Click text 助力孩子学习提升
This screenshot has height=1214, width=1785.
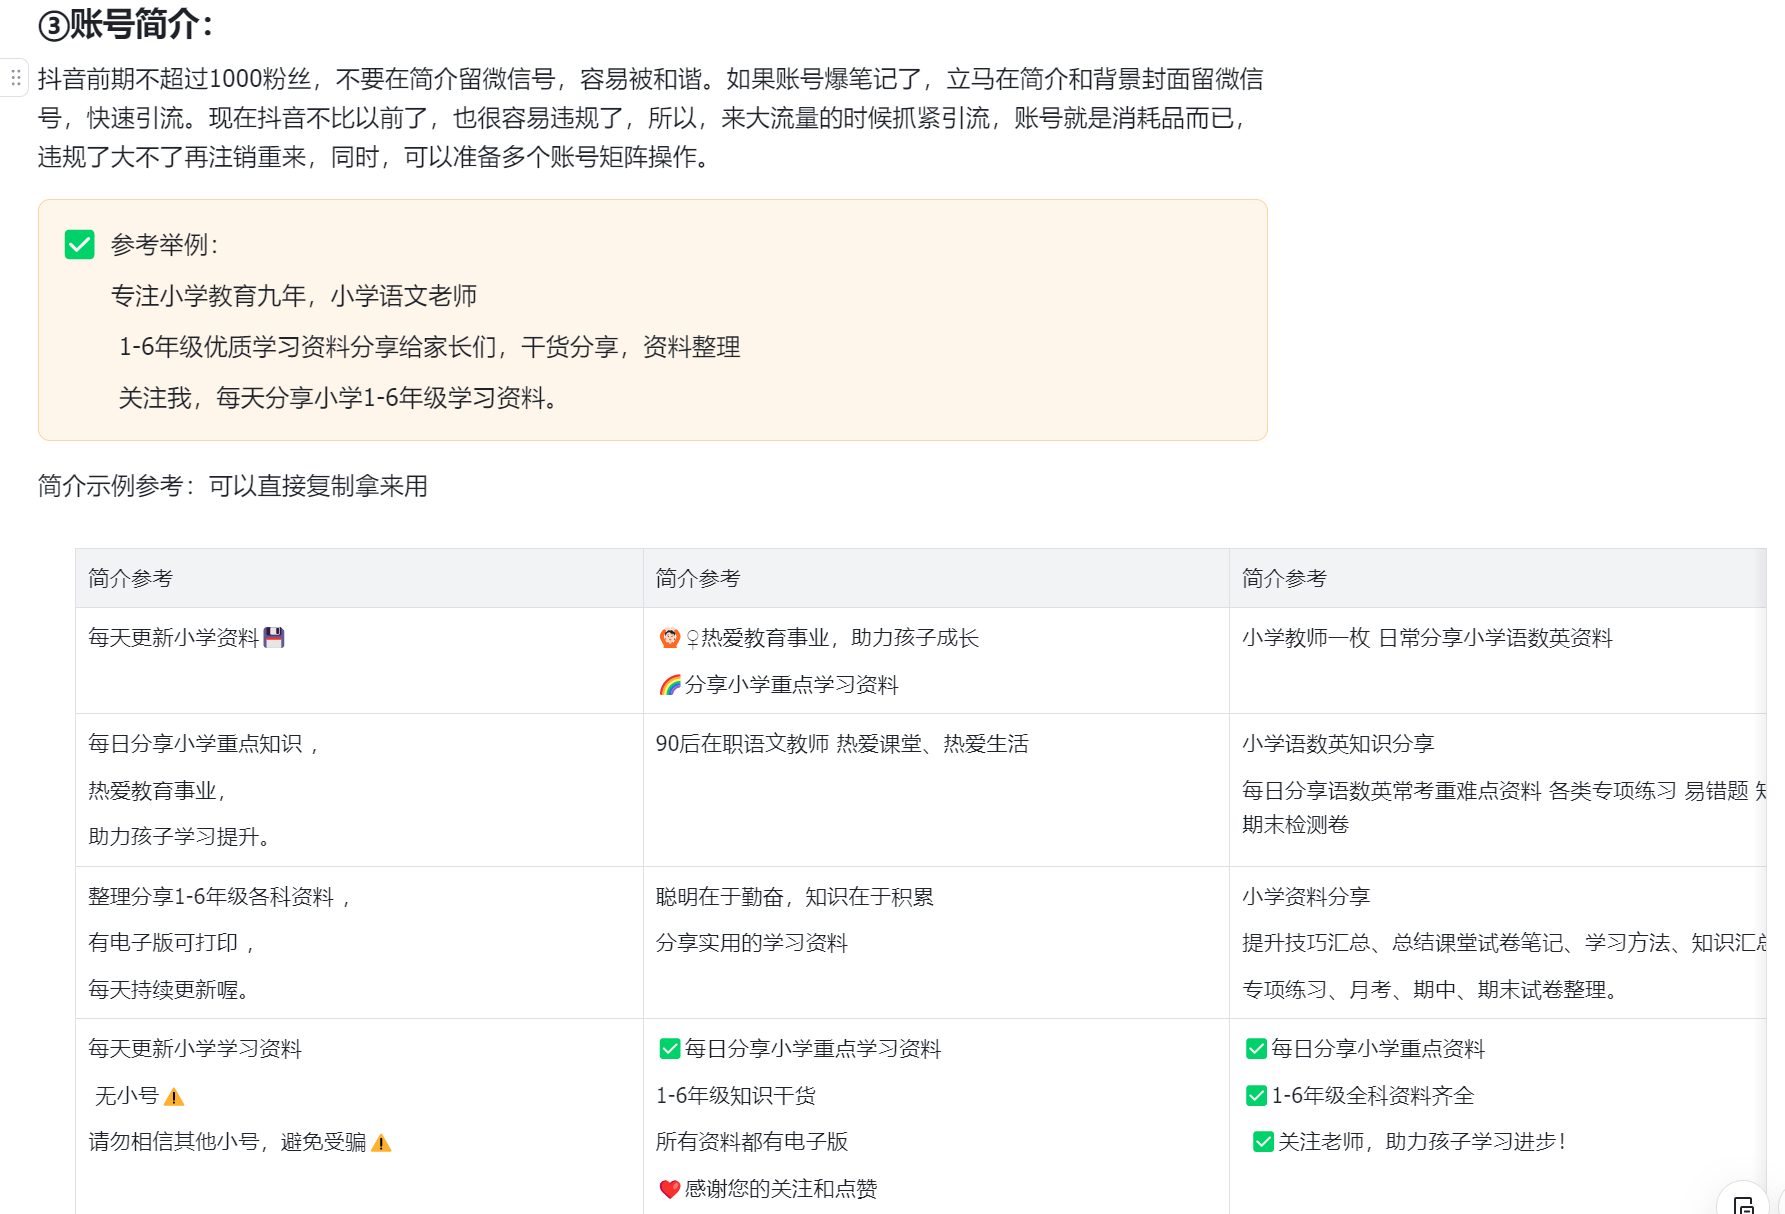pyautogui.click(x=181, y=837)
